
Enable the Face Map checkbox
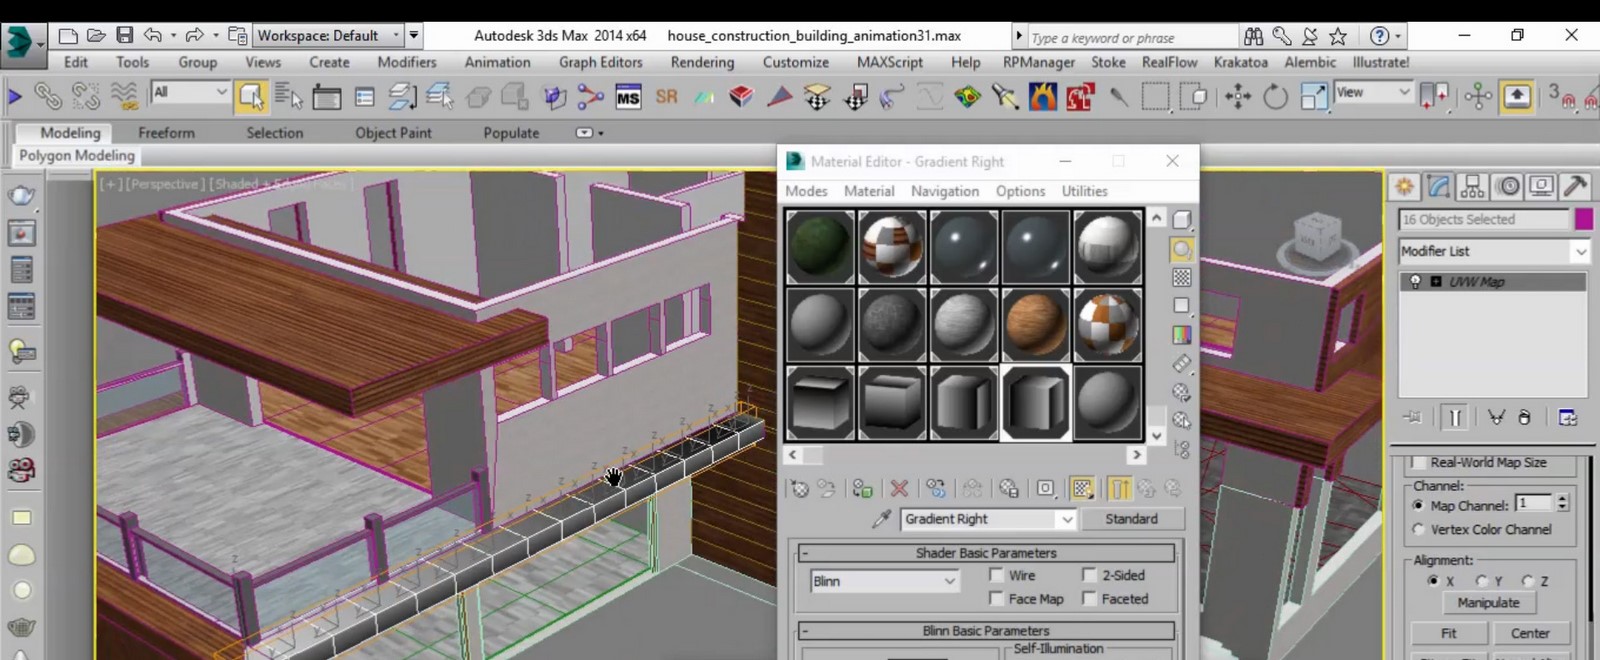pyautogui.click(x=996, y=598)
